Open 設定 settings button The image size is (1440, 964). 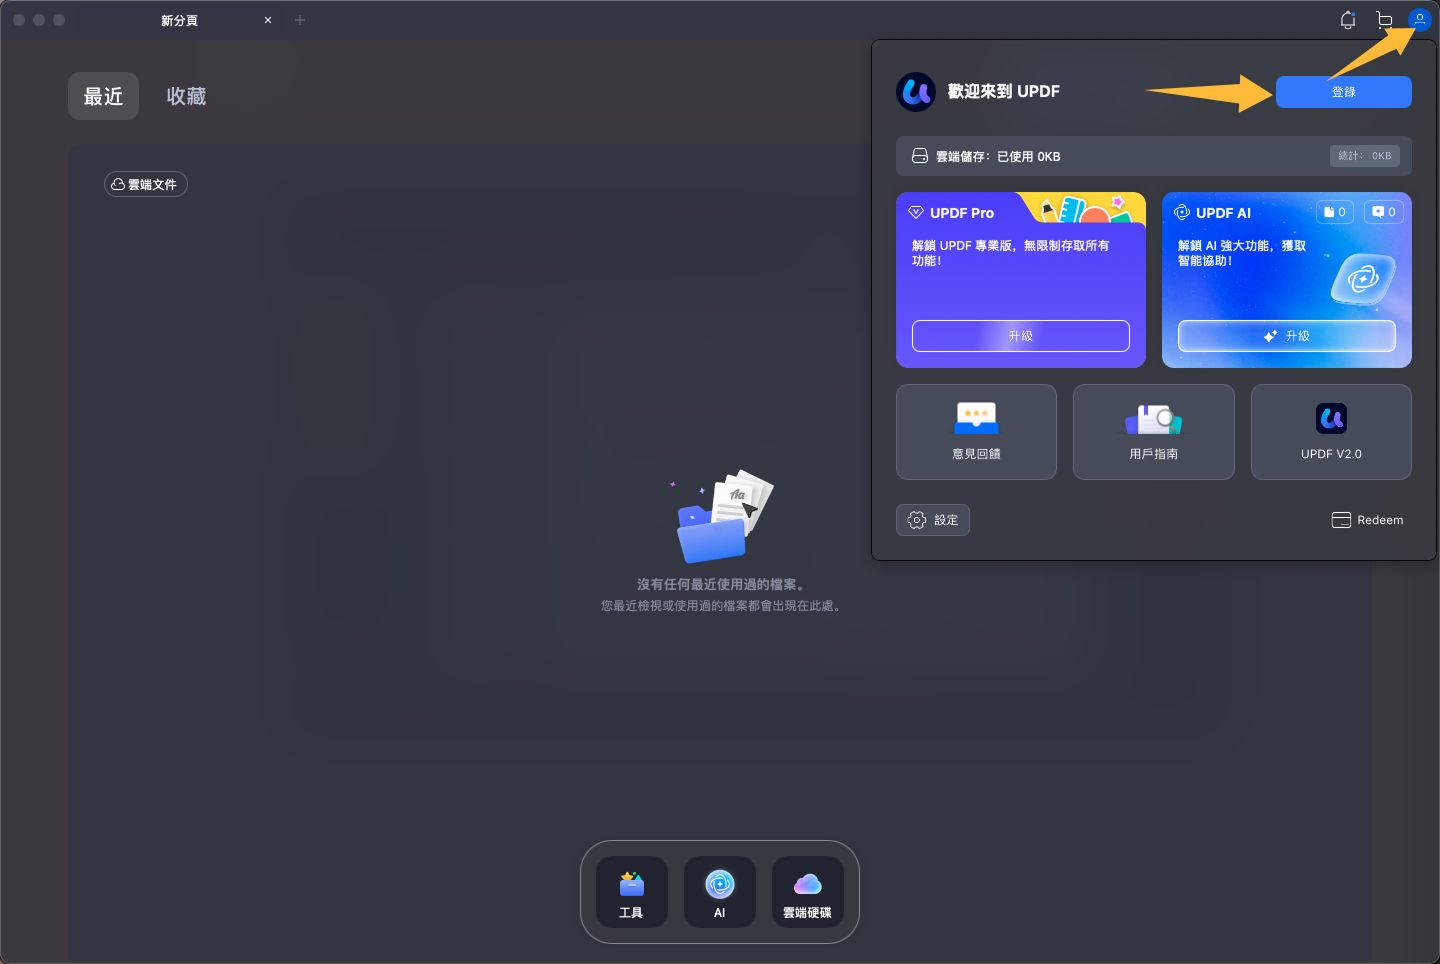tap(933, 520)
